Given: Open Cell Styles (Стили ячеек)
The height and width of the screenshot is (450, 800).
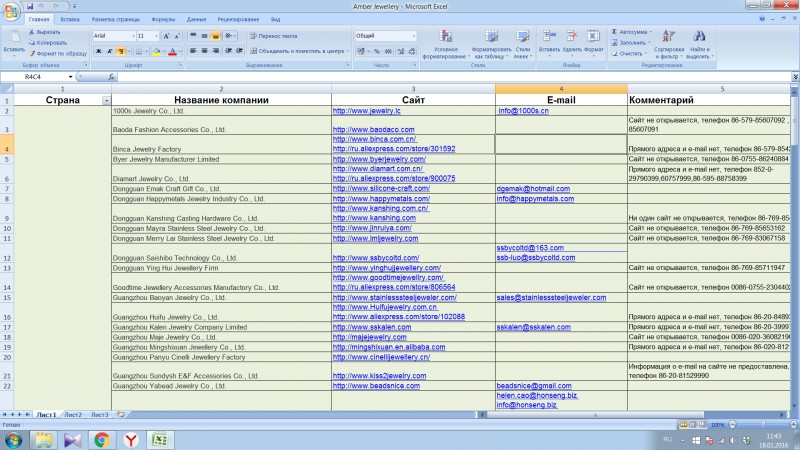Looking at the screenshot, I should [x=522, y=44].
